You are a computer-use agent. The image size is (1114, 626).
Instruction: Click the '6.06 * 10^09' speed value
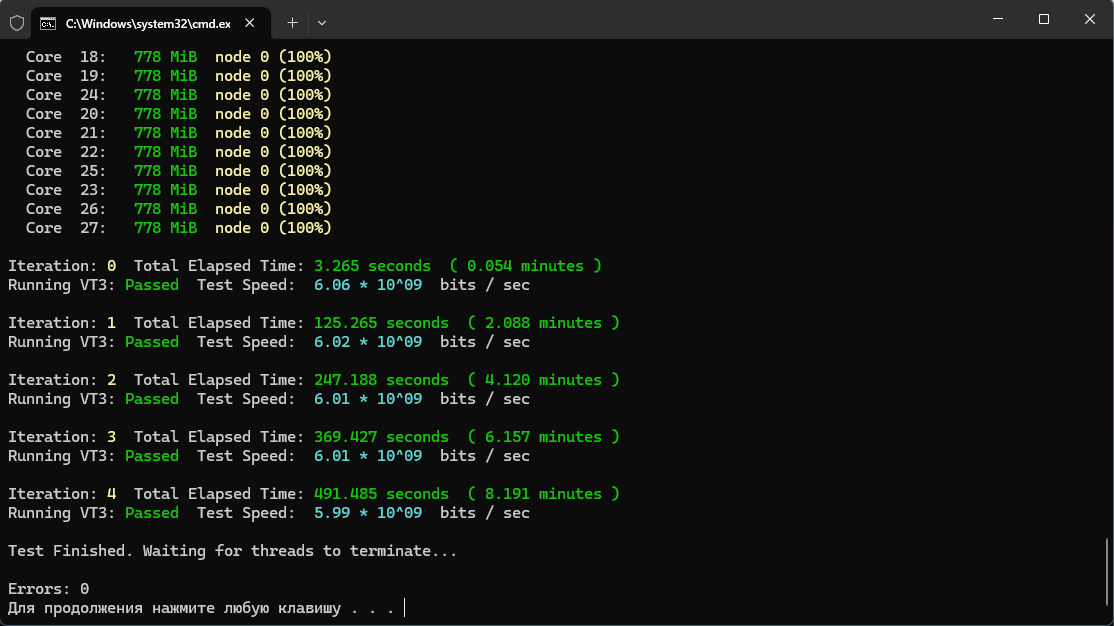[368, 285]
